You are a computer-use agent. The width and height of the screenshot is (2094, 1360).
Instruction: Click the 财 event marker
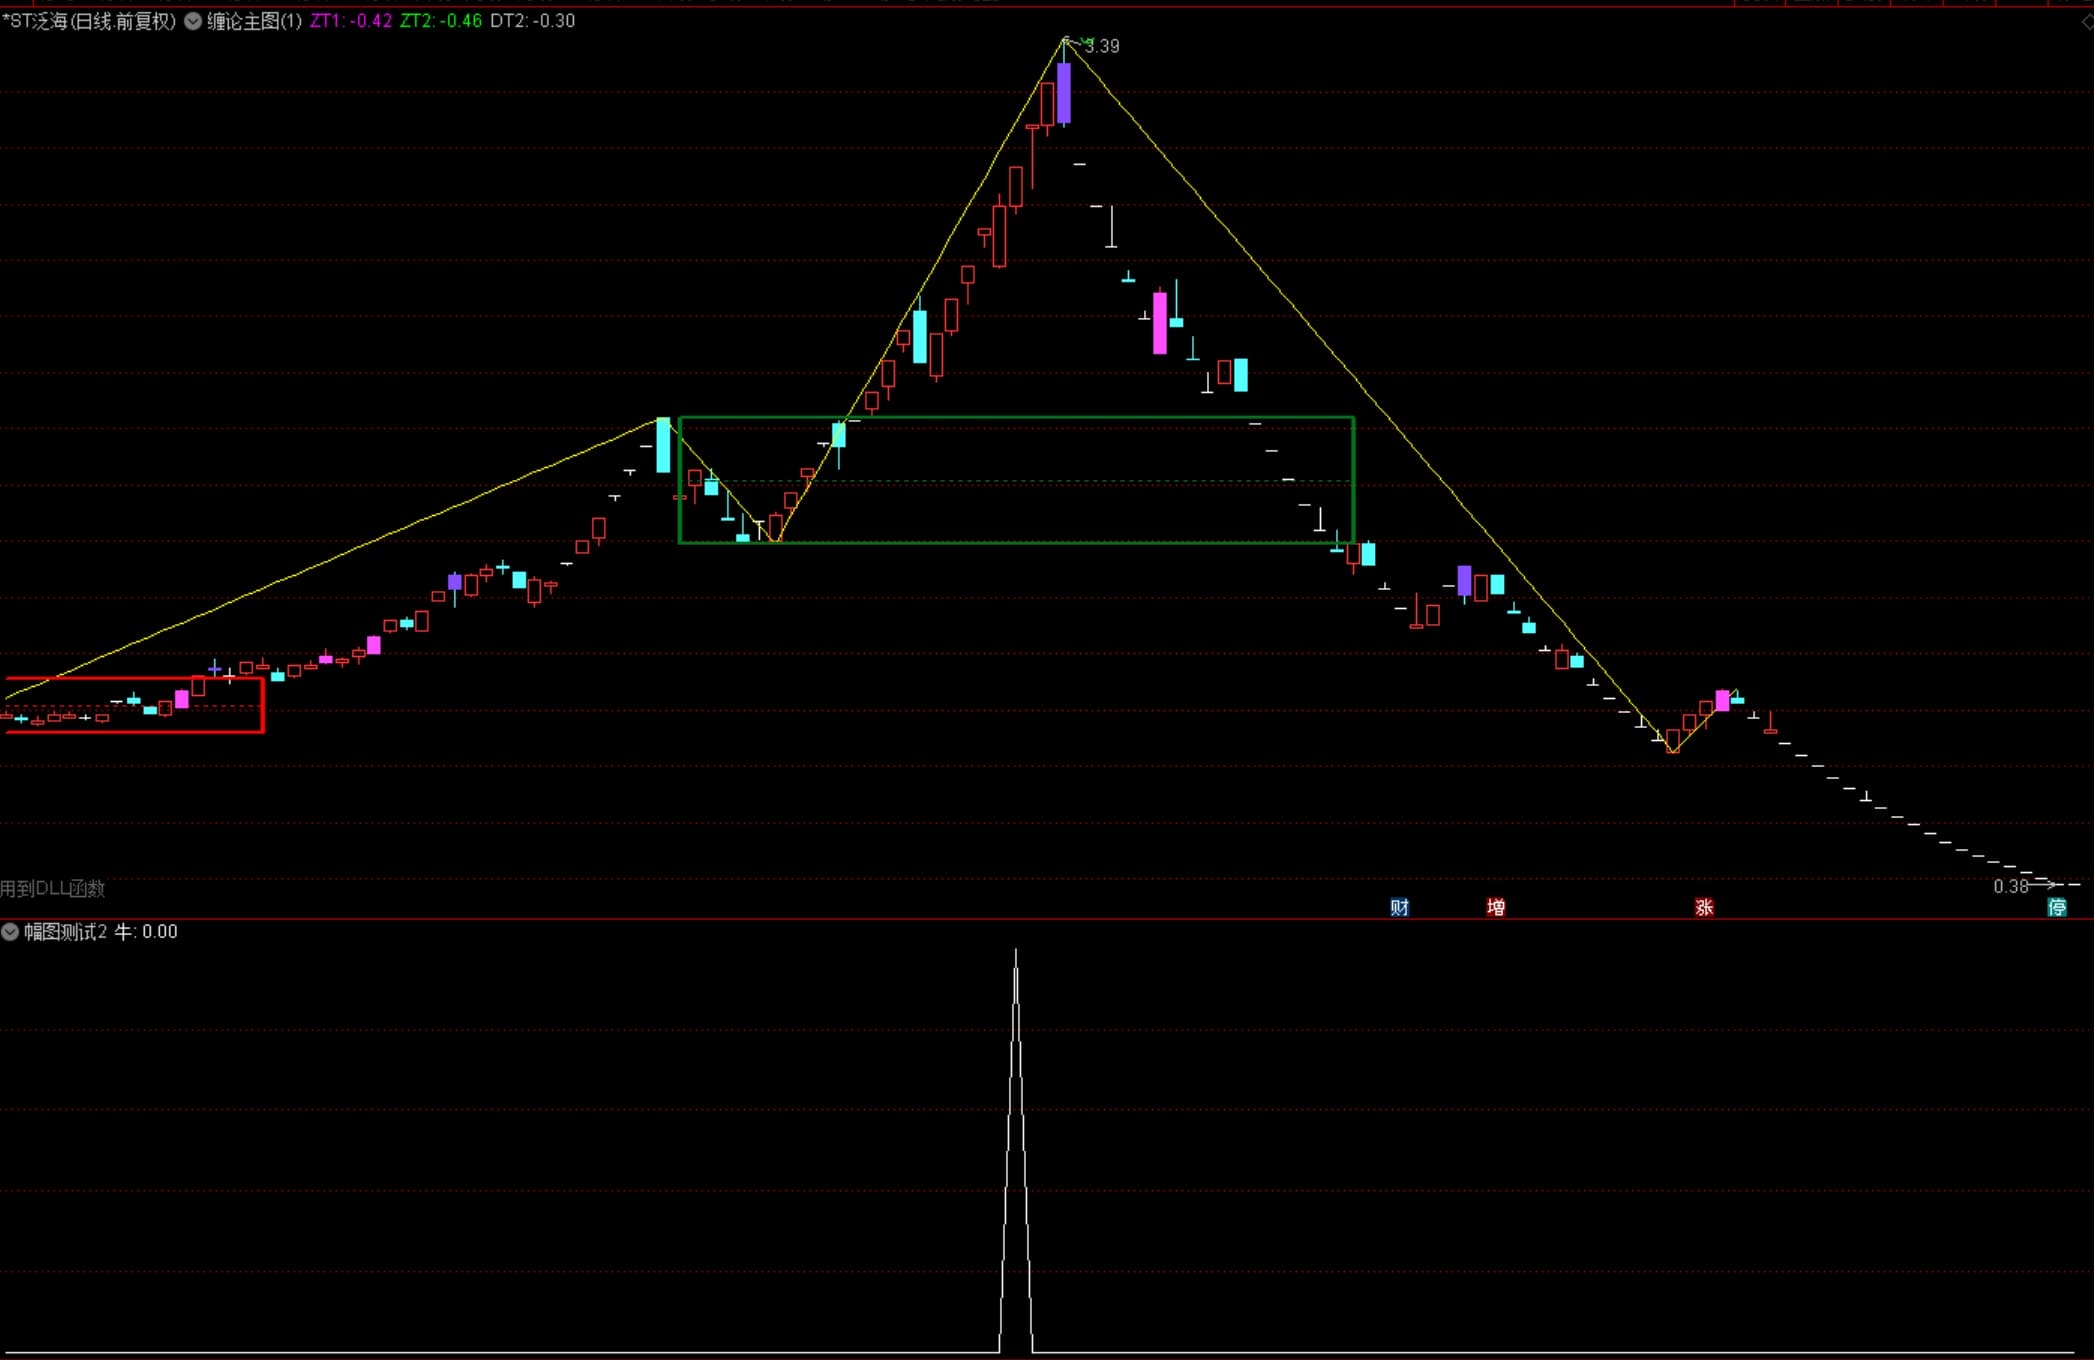1400,907
